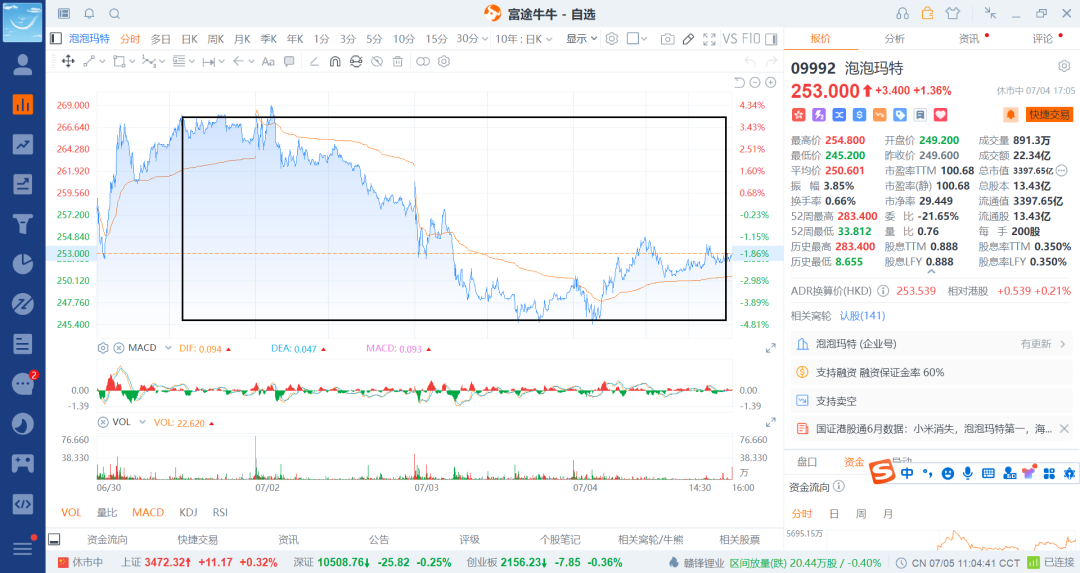Open quote panel settings gear

[x=1064, y=66]
